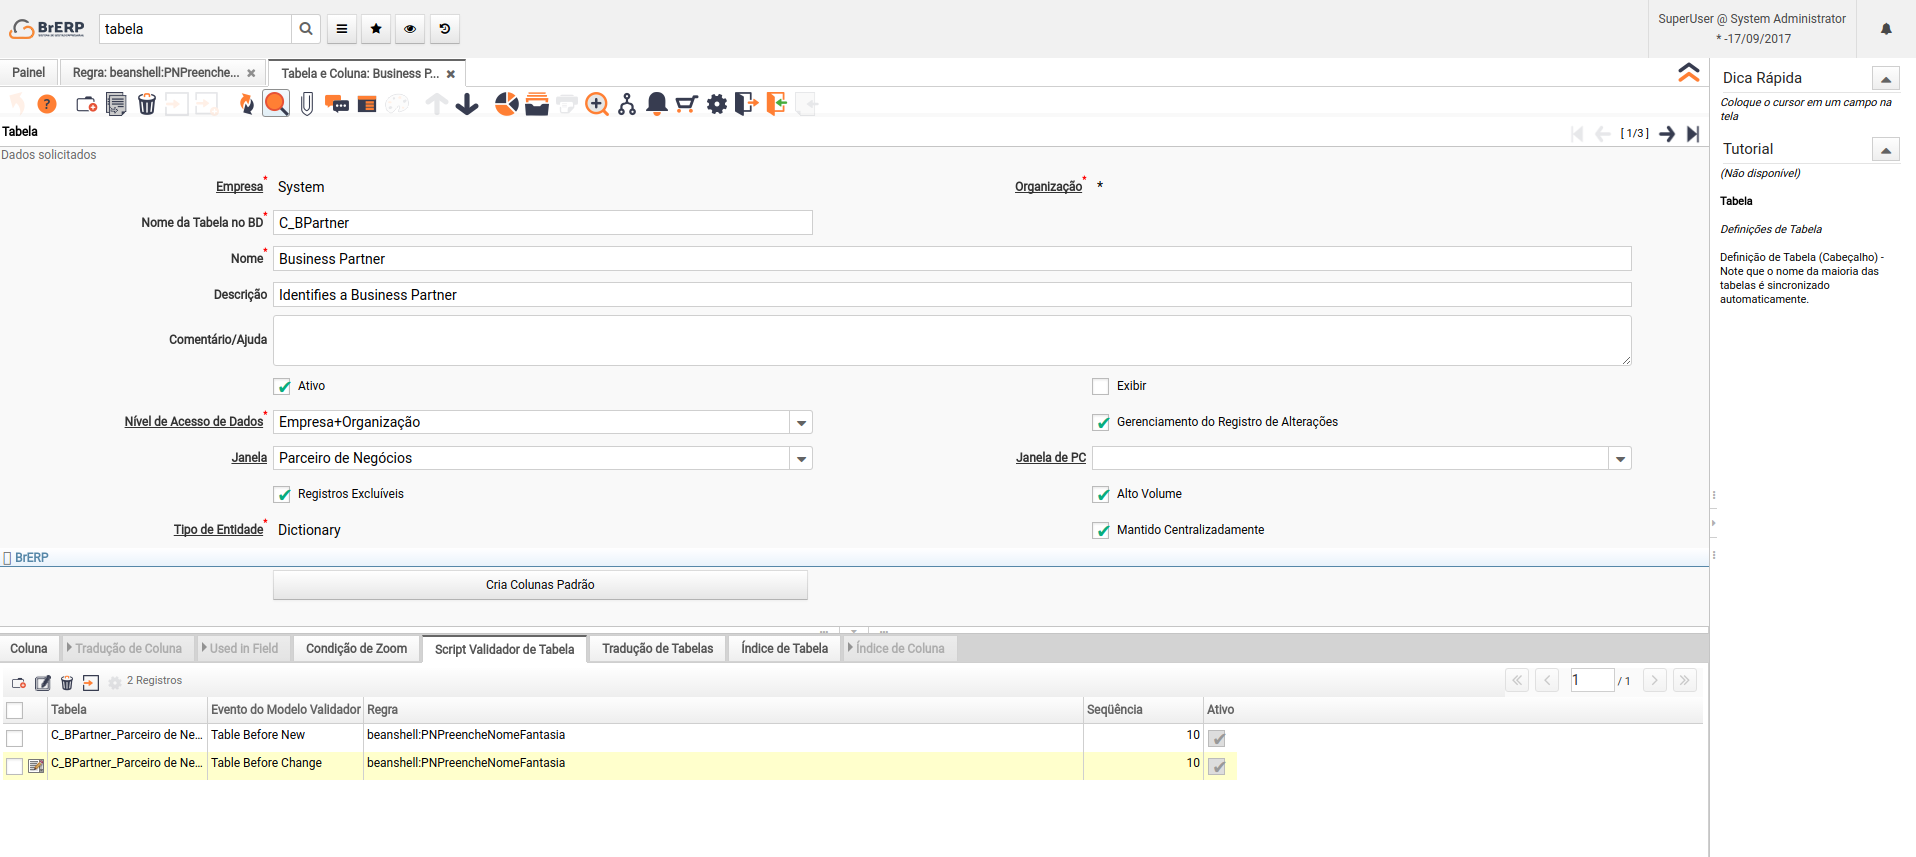Open the process gear icon in toolbar
Screen dimensions: 1916x857
tap(717, 104)
